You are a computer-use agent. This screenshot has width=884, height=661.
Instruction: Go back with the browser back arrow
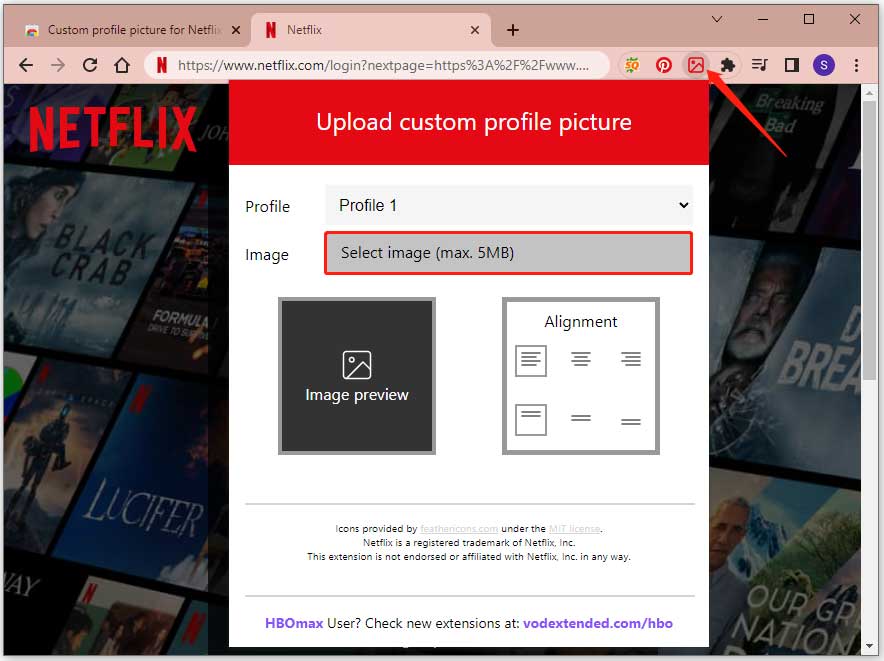[x=26, y=65]
